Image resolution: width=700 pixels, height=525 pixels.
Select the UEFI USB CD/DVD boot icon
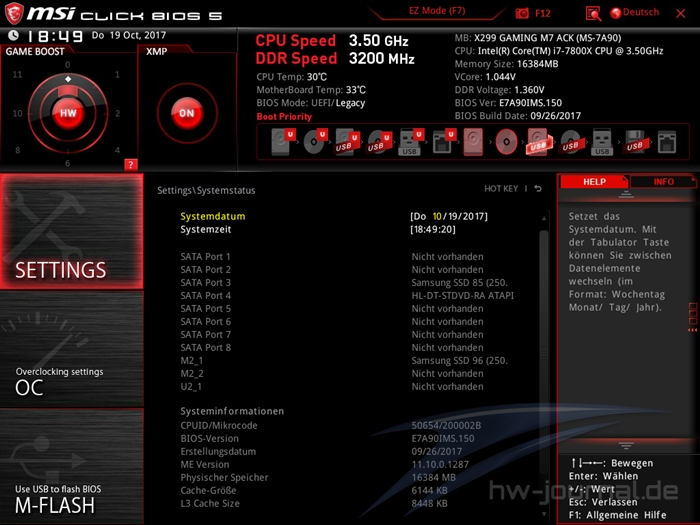tap(379, 142)
